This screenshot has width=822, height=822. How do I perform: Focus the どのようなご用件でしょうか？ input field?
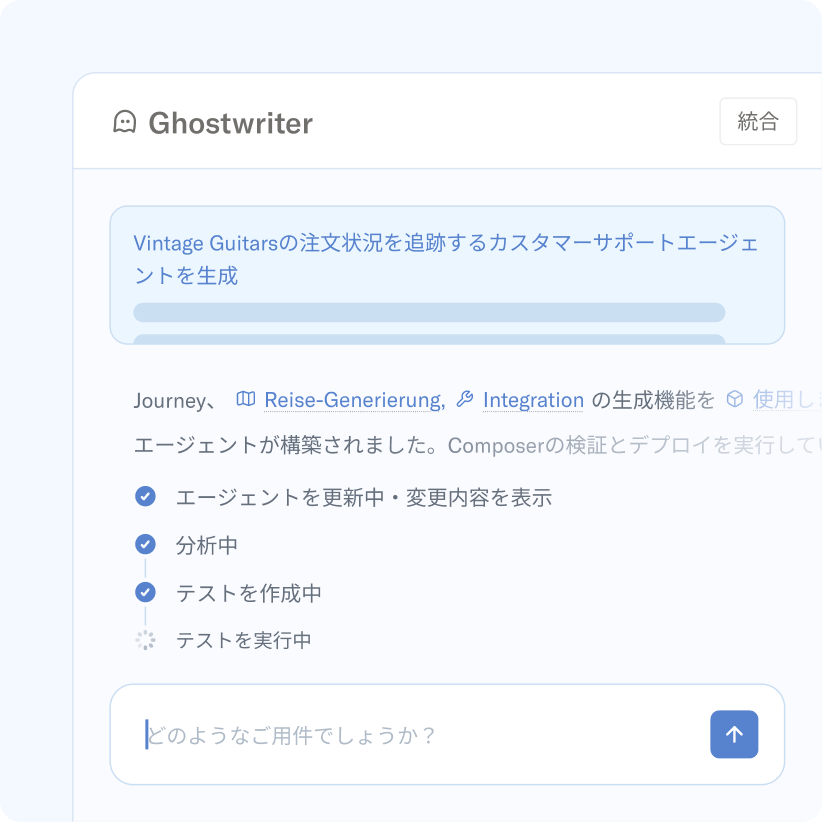click(x=447, y=734)
